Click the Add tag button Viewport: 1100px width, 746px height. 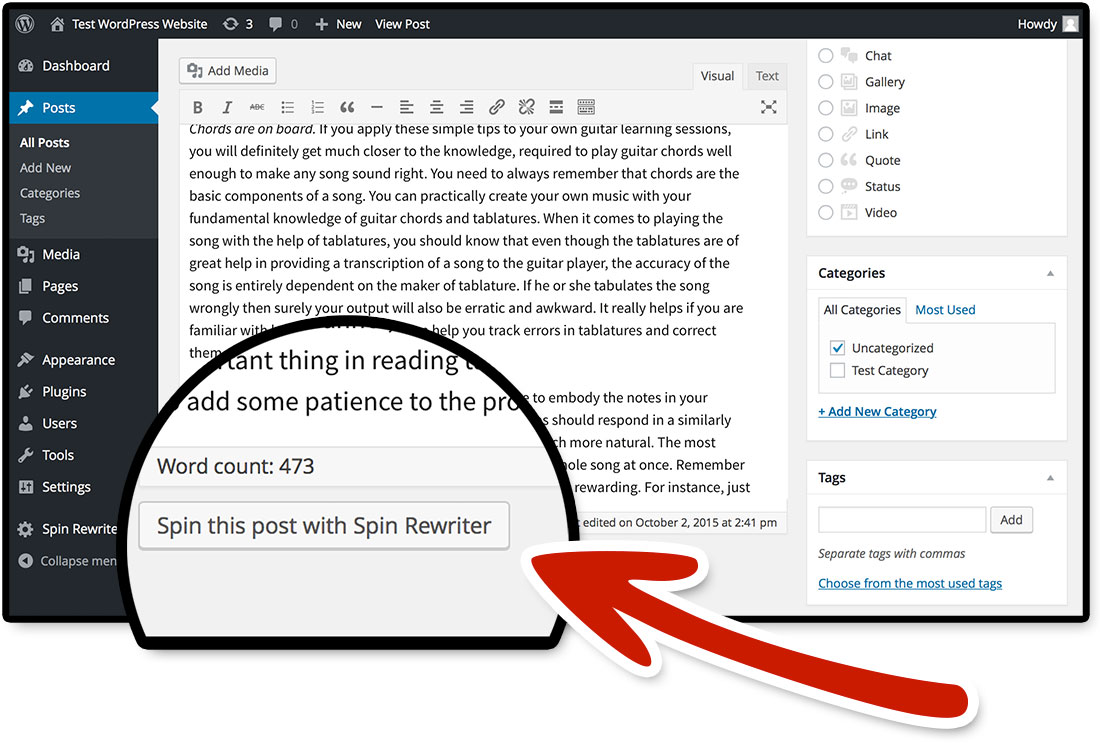click(x=1011, y=520)
